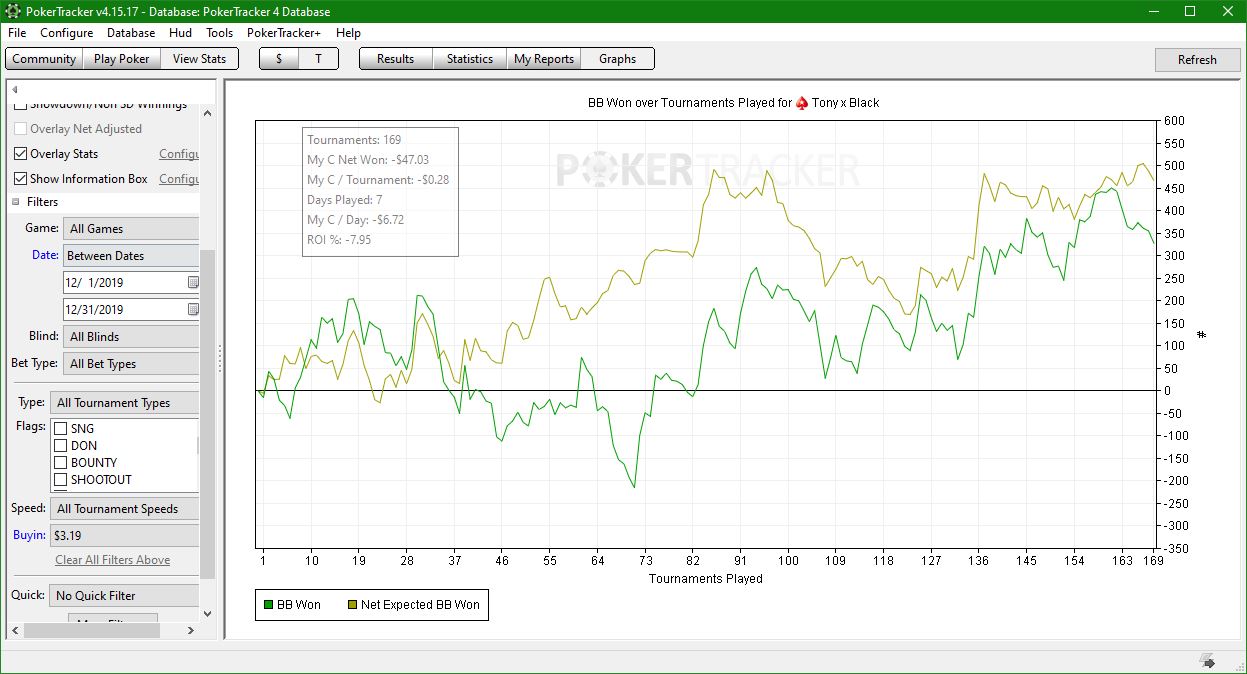Open the Tools menu

point(220,33)
